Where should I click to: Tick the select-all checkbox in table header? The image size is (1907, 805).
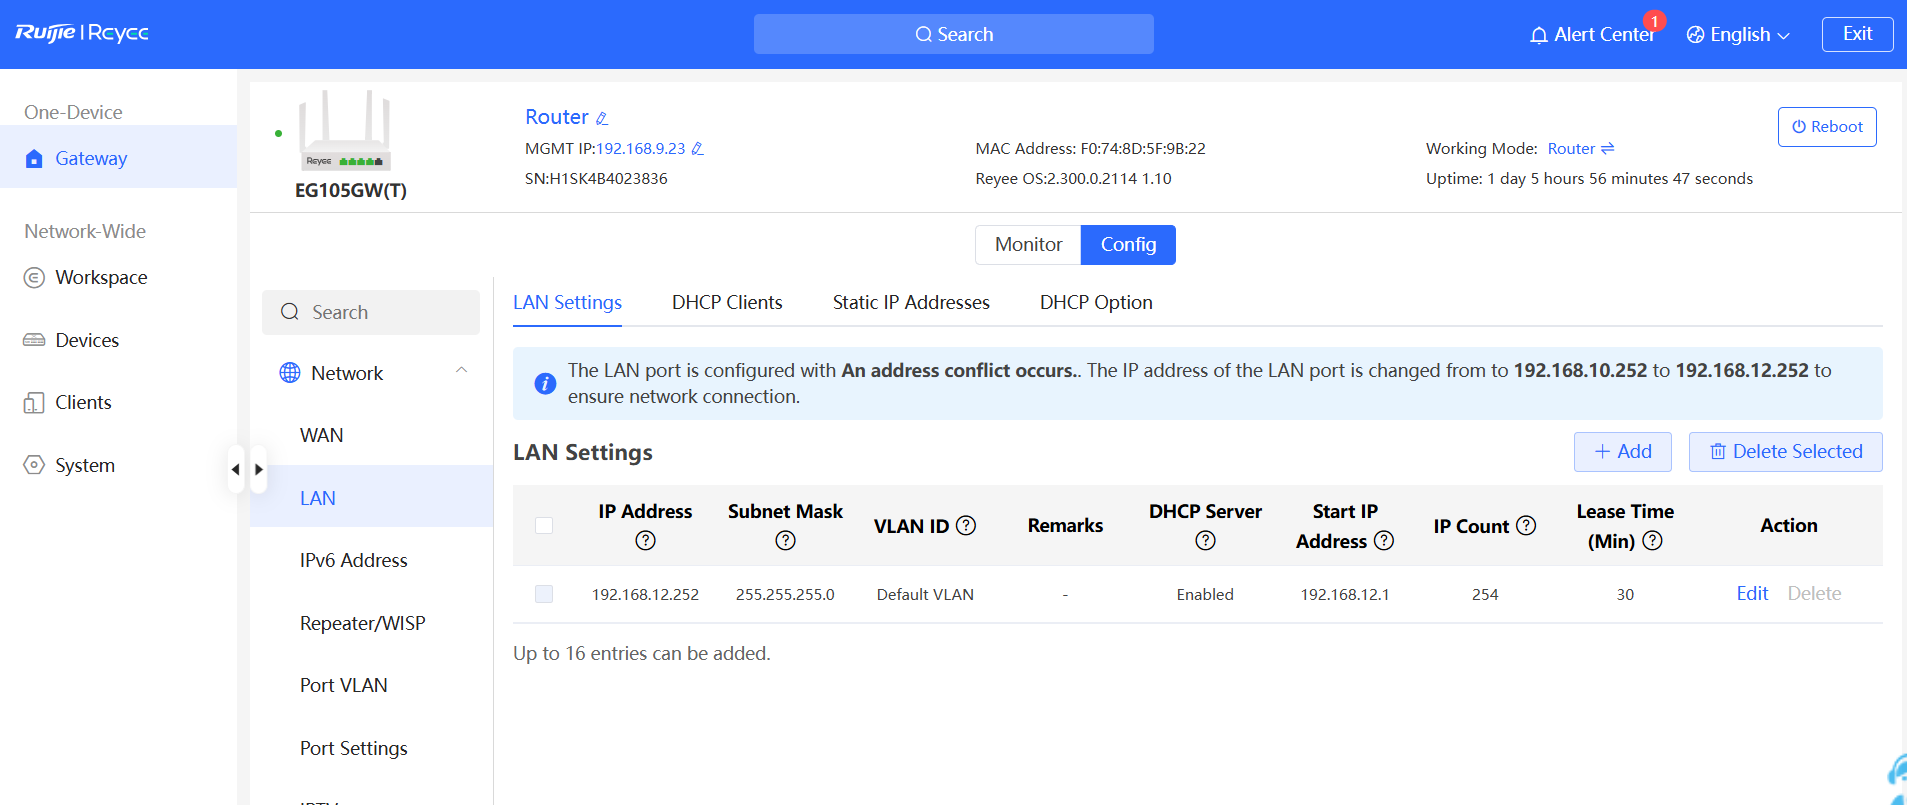[x=544, y=526]
